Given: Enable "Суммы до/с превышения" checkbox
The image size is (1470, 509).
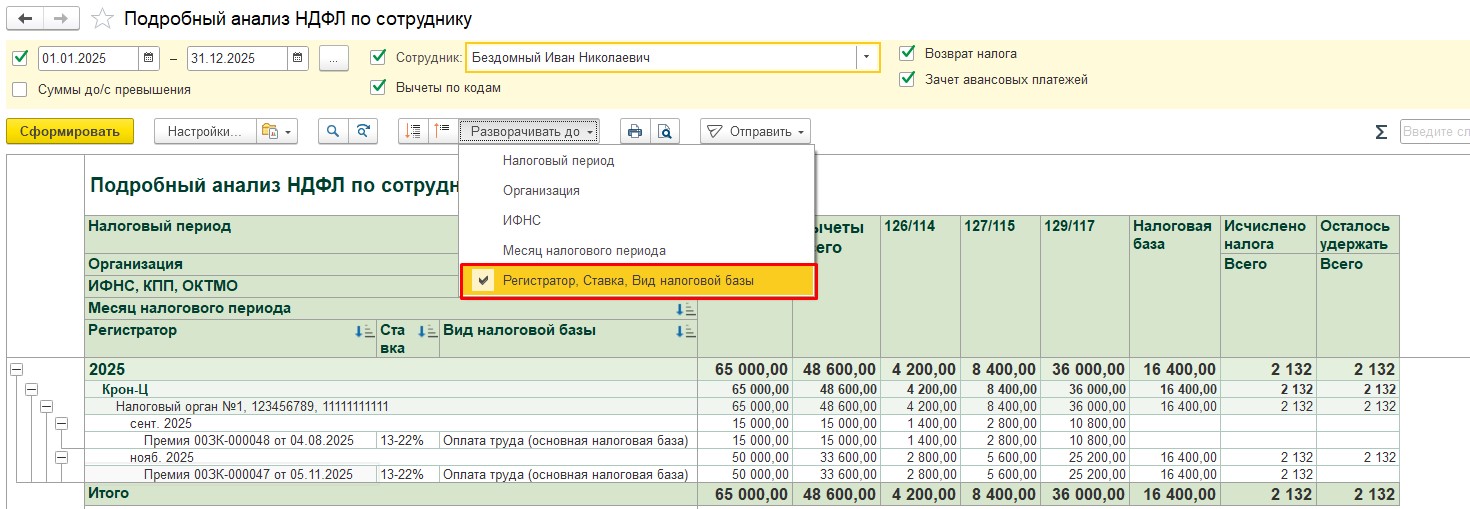Looking at the screenshot, I should coord(20,89).
